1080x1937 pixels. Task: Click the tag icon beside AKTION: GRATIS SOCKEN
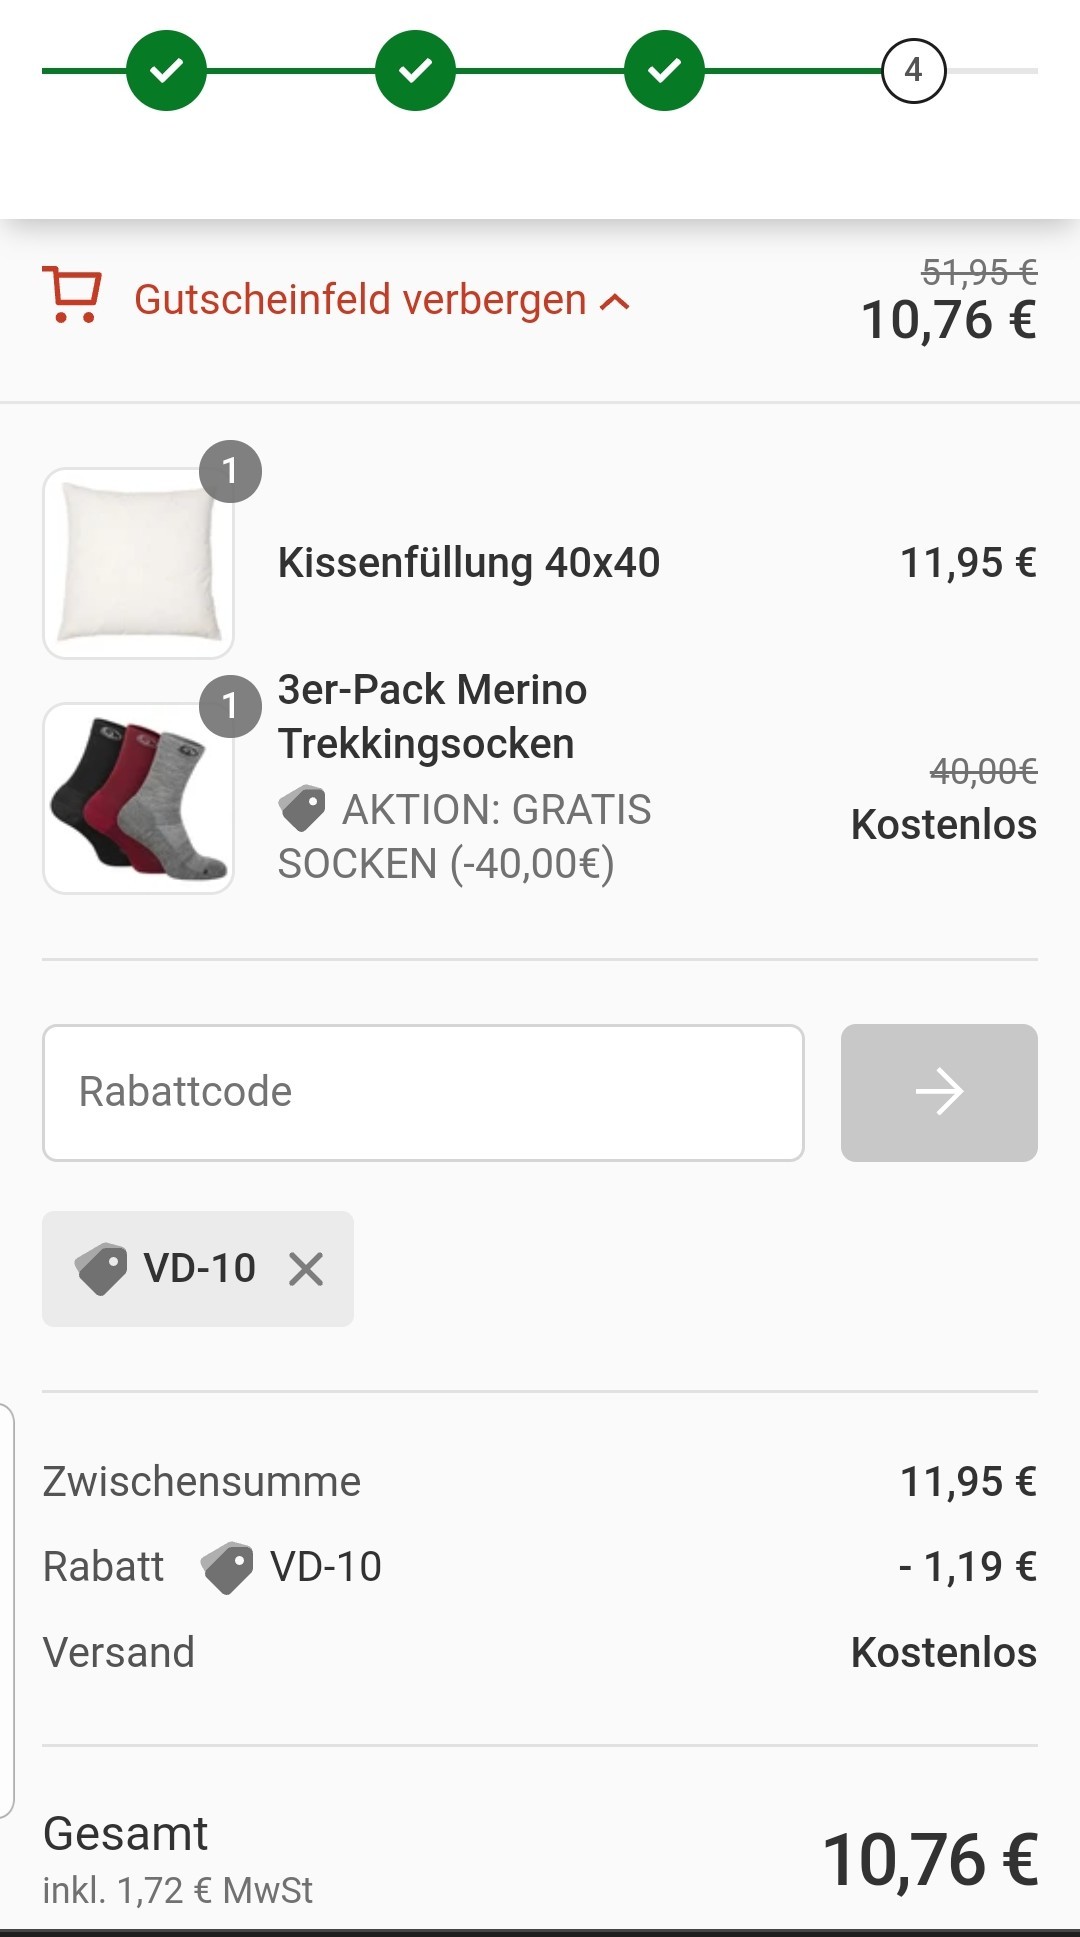click(x=302, y=809)
